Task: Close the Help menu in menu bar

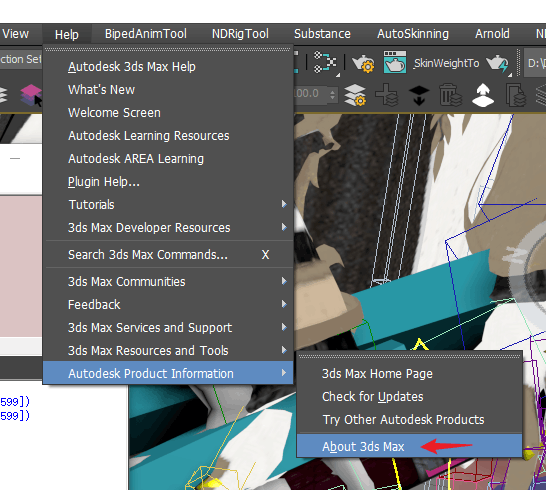Action: click(67, 34)
